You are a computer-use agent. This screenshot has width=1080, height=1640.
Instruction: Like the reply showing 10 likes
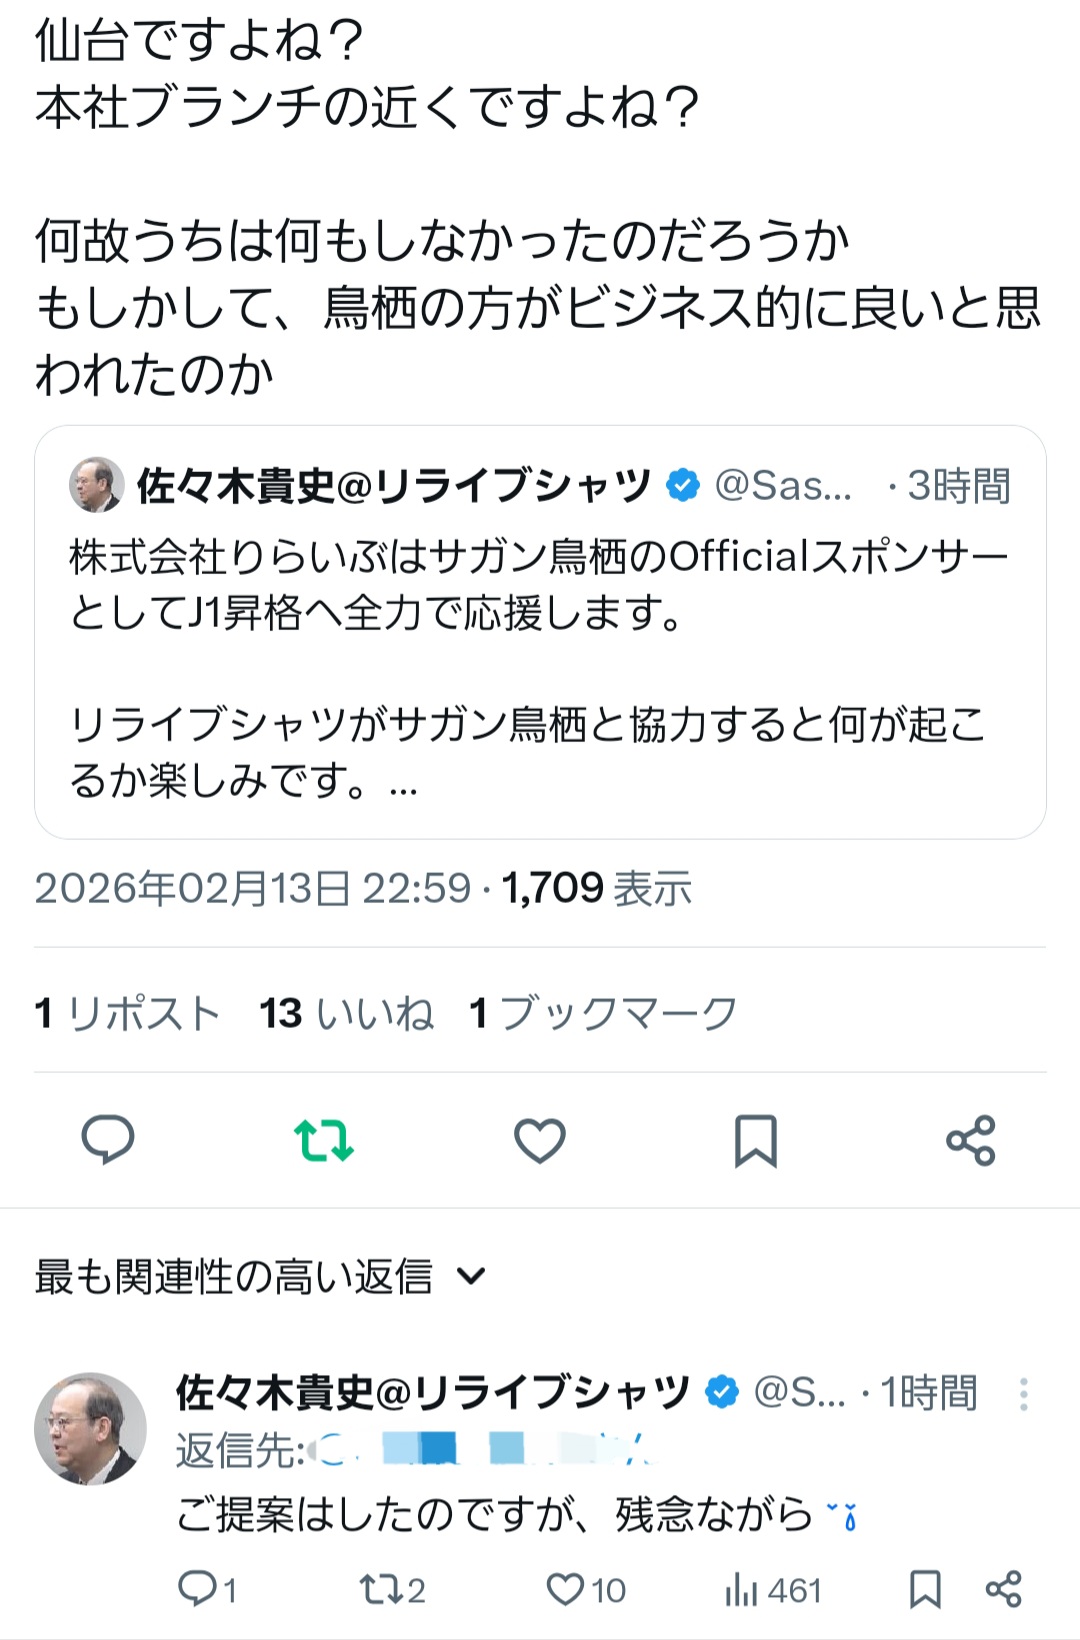tap(566, 1589)
